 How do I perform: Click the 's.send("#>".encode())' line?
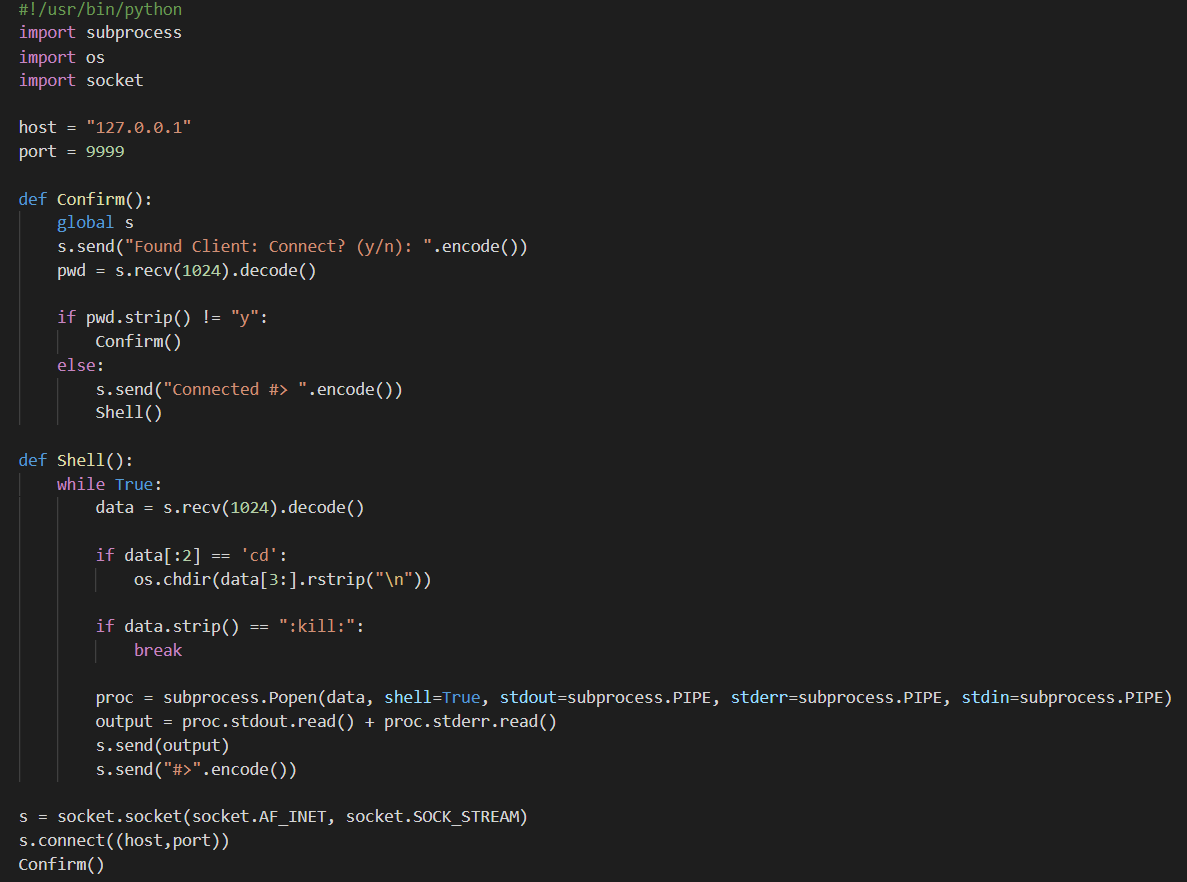point(196,769)
